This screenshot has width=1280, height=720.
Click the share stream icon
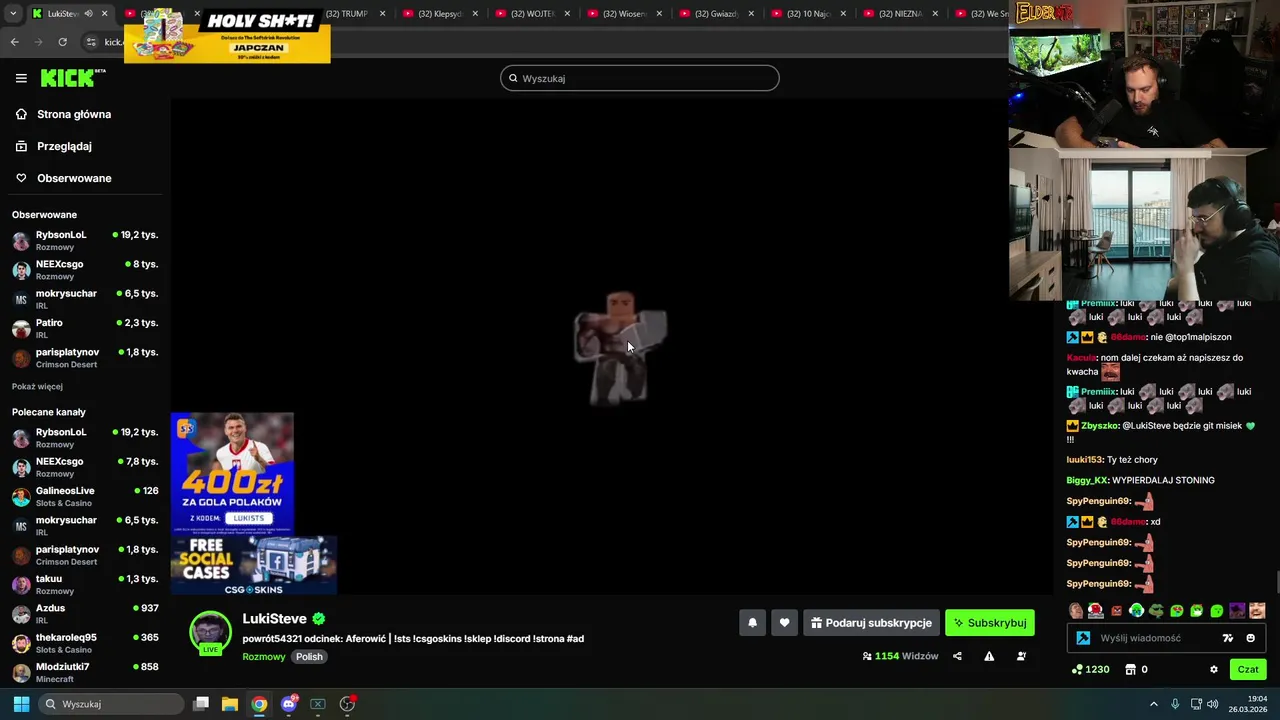coord(957,656)
